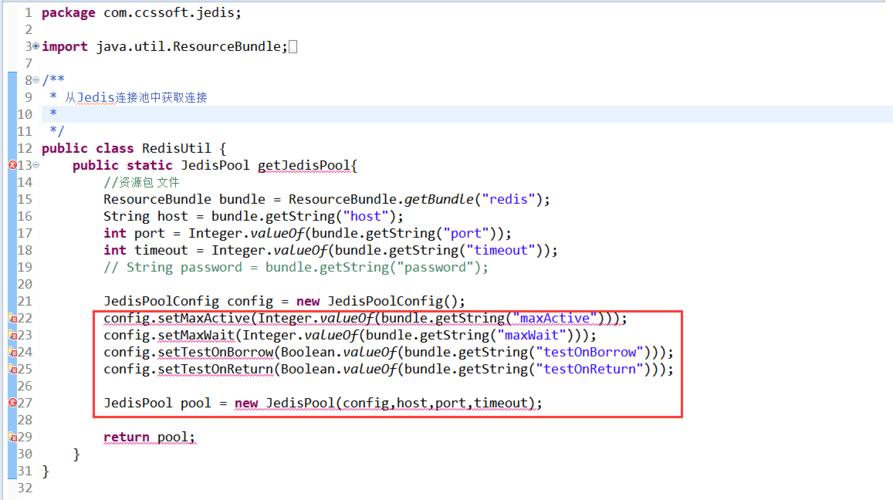
Task: Click folded-imports placeholder box after ResourceBundle import
Action: point(292,47)
